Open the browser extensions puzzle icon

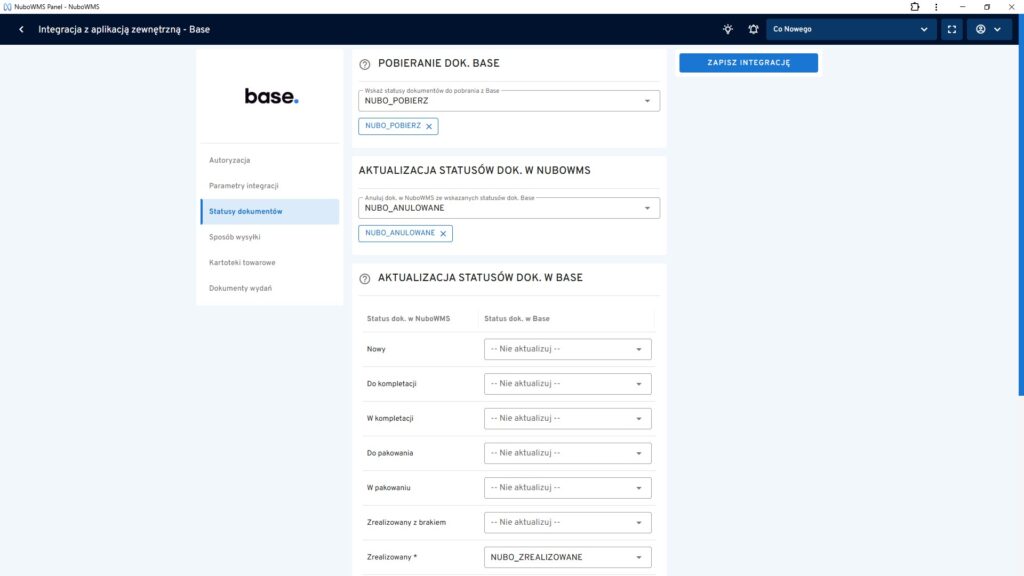coord(915,6)
